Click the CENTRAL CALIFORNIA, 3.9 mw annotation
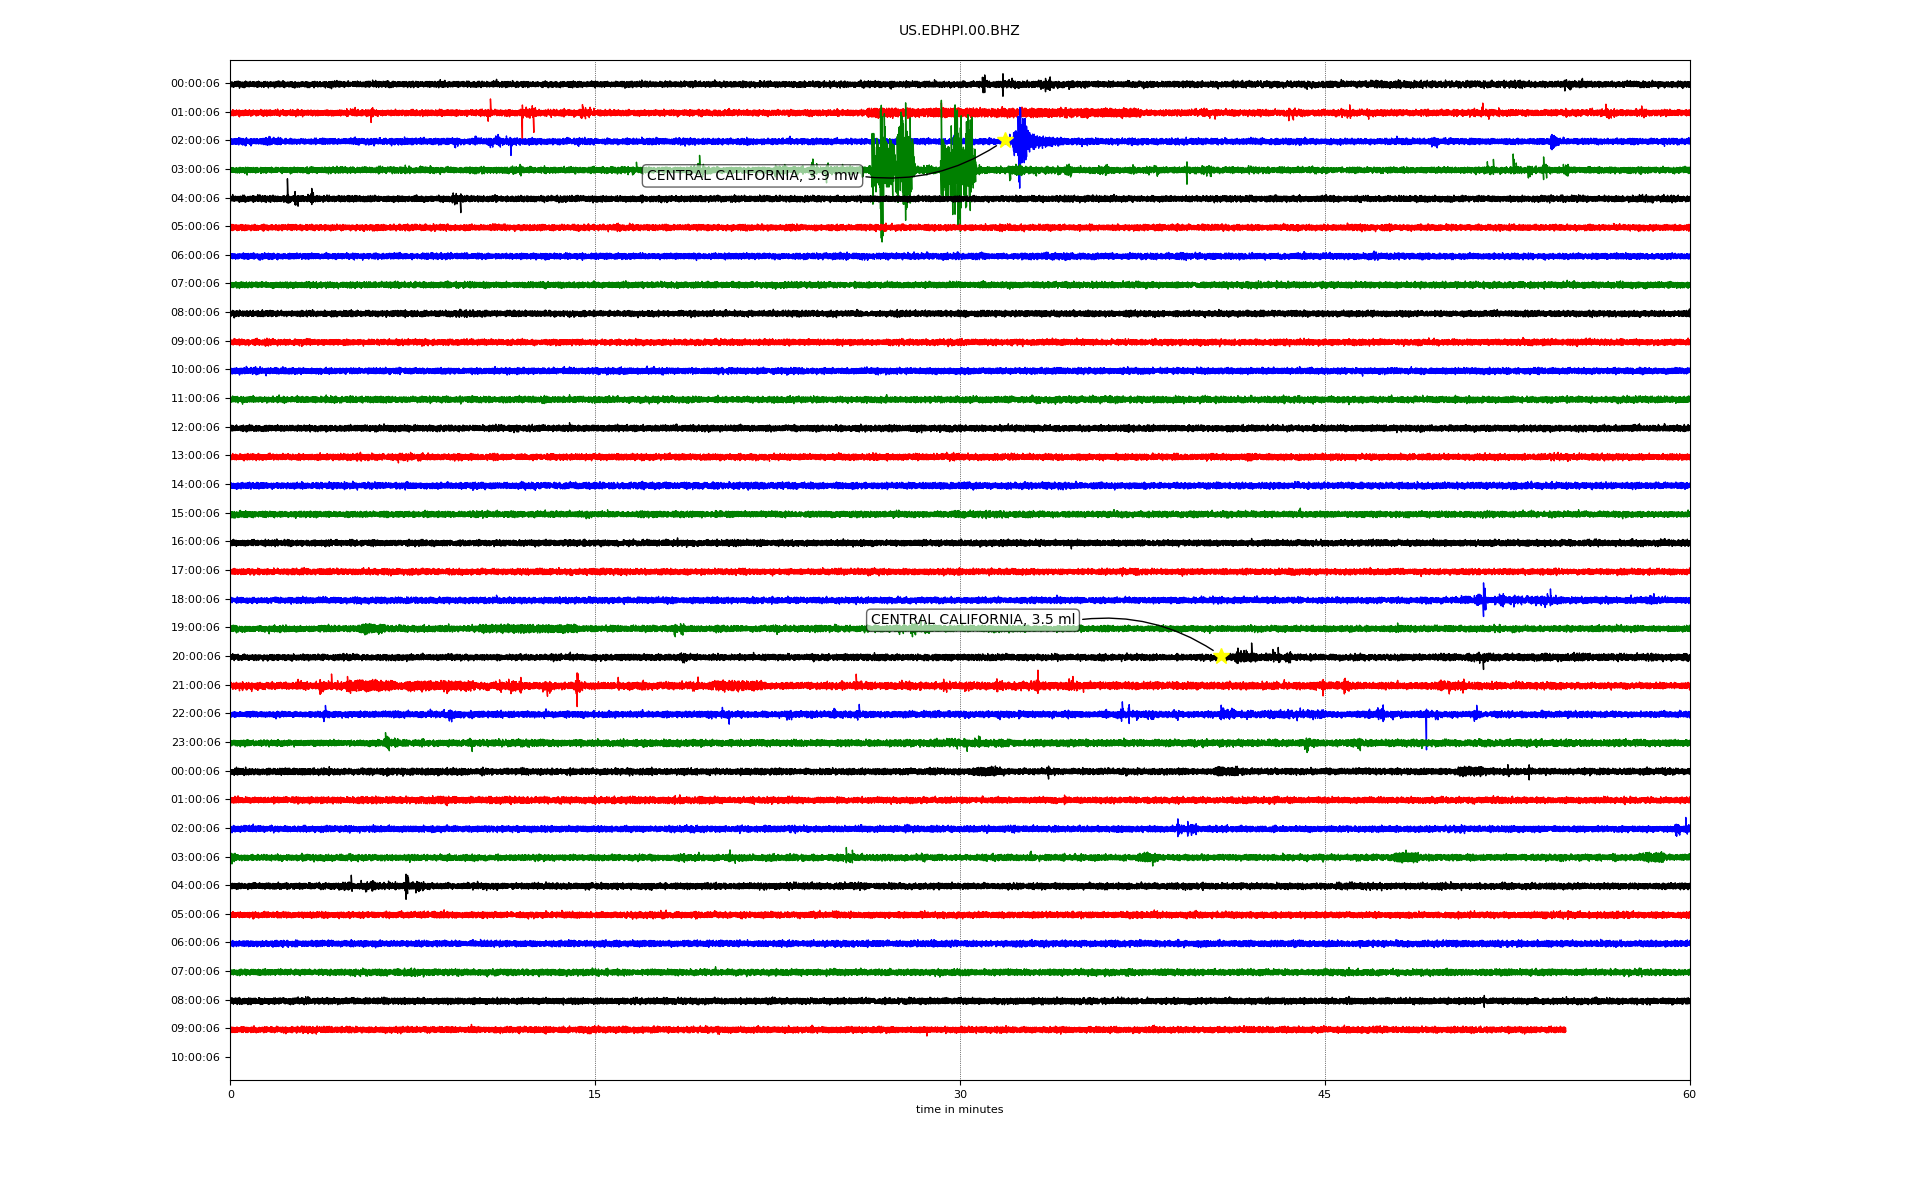The height and width of the screenshot is (1200, 1920). (752, 176)
